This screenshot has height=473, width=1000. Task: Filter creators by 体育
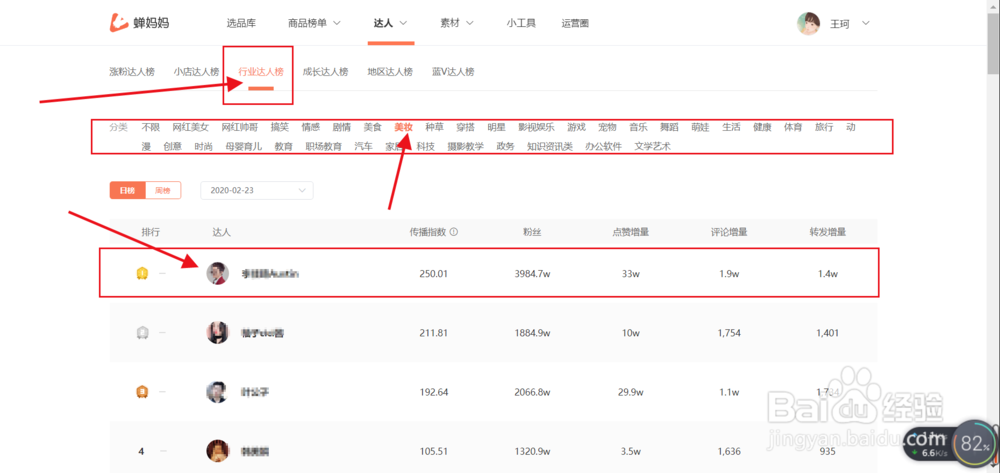pyautogui.click(x=793, y=127)
